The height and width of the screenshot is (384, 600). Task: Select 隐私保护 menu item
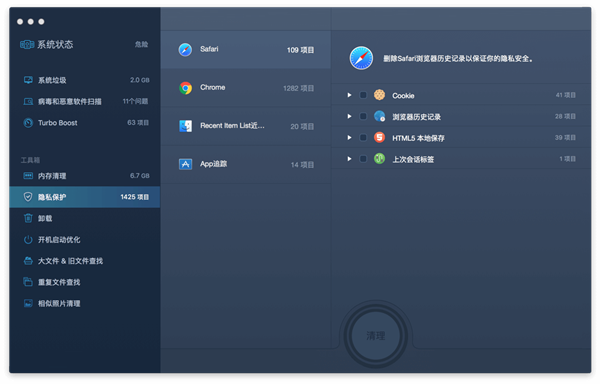tap(85, 197)
